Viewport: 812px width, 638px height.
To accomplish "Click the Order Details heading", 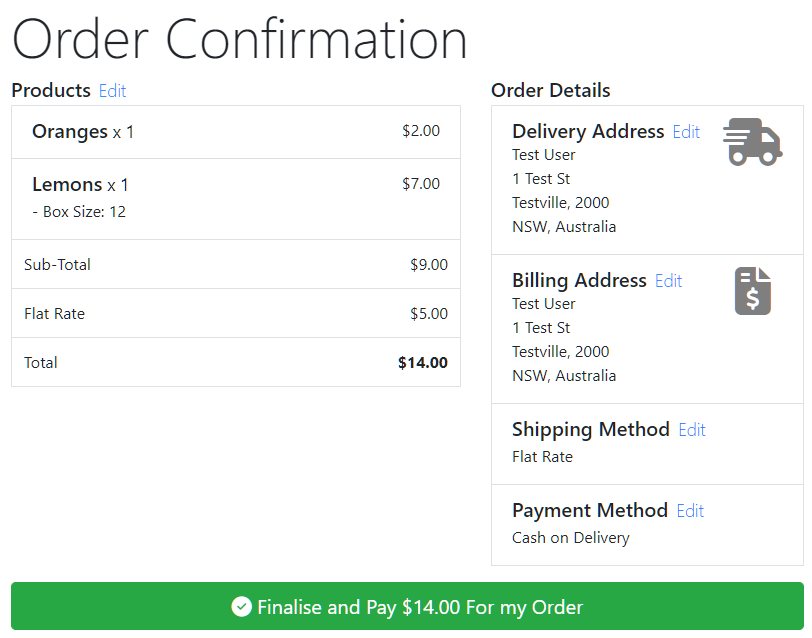I will [550, 90].
